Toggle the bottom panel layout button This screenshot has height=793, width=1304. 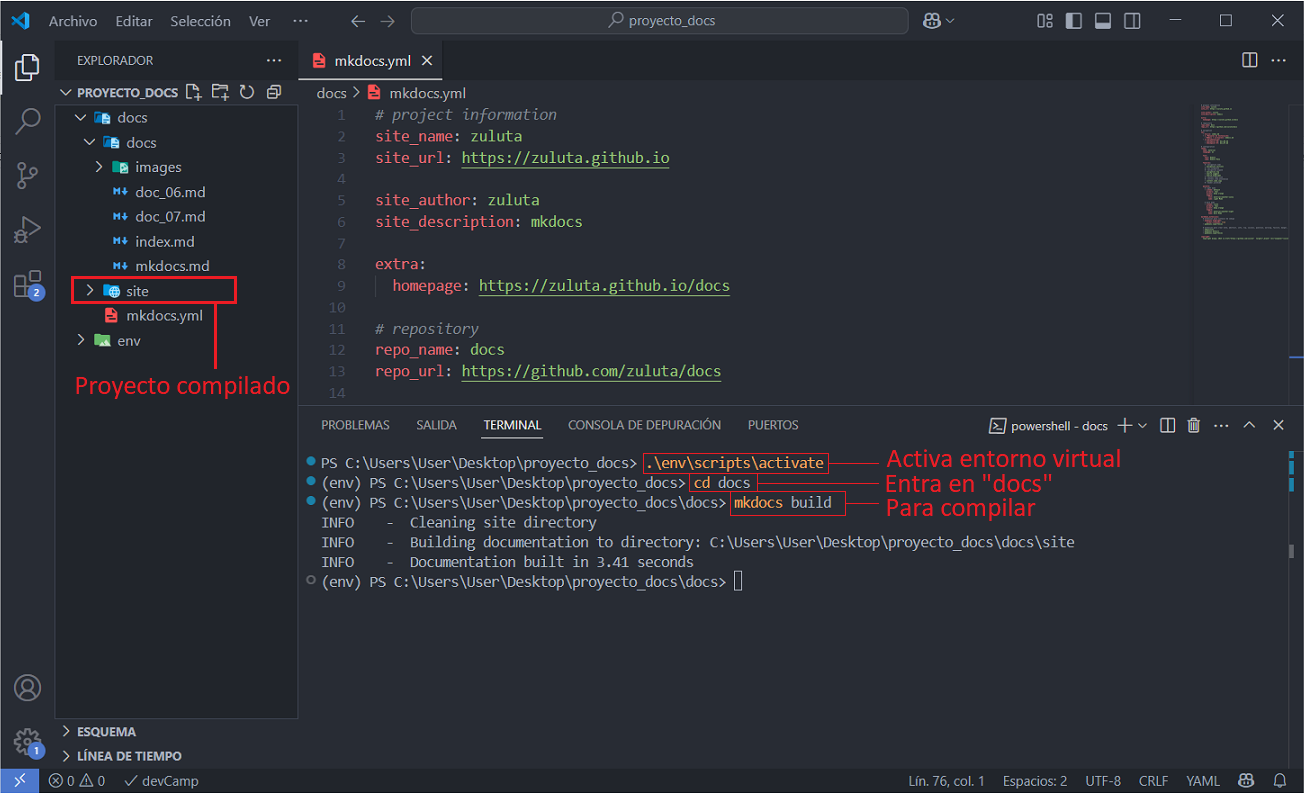[1103, 21]
